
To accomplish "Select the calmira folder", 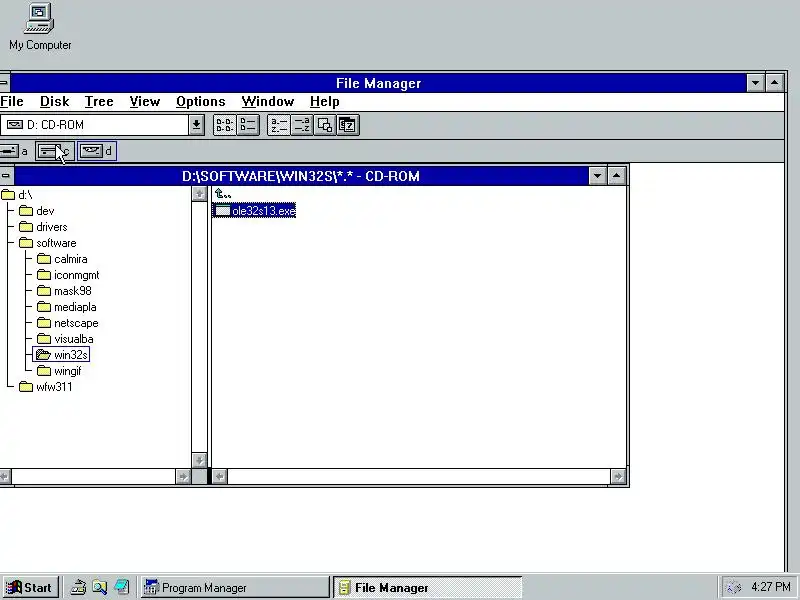I will (62, 259).
